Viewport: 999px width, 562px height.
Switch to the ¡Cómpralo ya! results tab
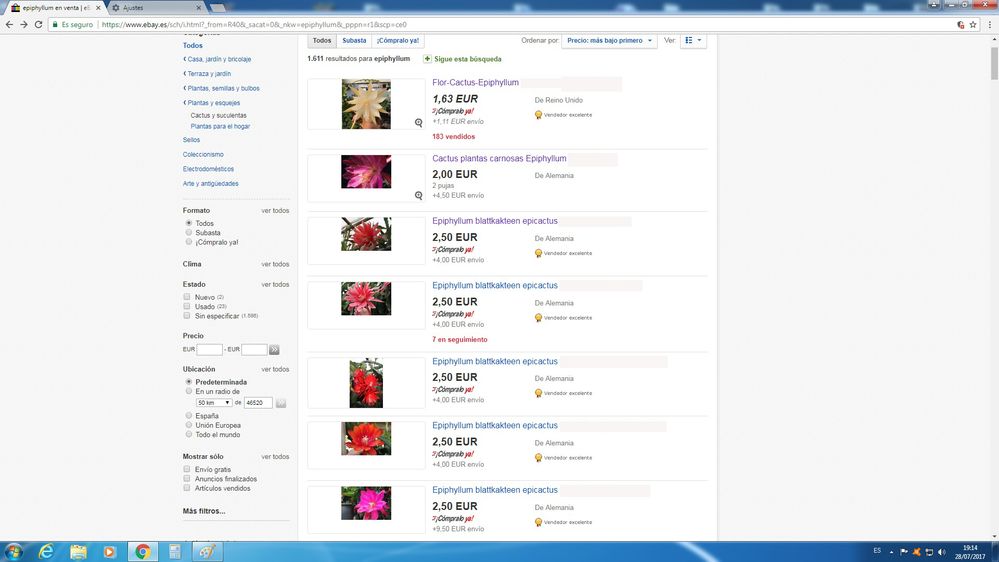[x=398, y=40]
